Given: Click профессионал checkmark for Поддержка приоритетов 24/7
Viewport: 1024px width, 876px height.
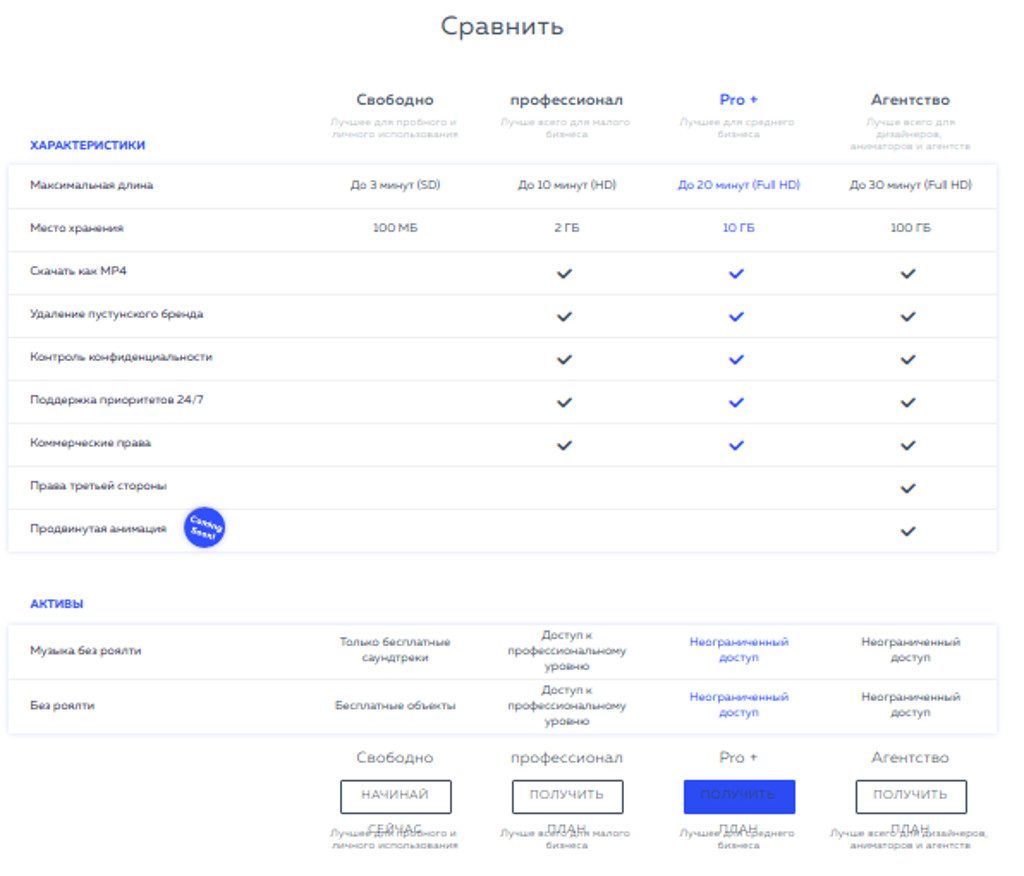Looking at the screenshot, I should point(565,402).
